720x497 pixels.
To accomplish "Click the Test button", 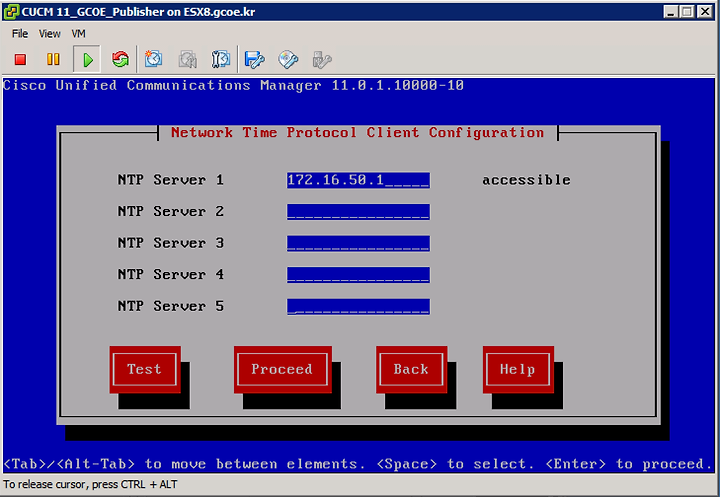I will pyautogui.click(x=145, y=369).
